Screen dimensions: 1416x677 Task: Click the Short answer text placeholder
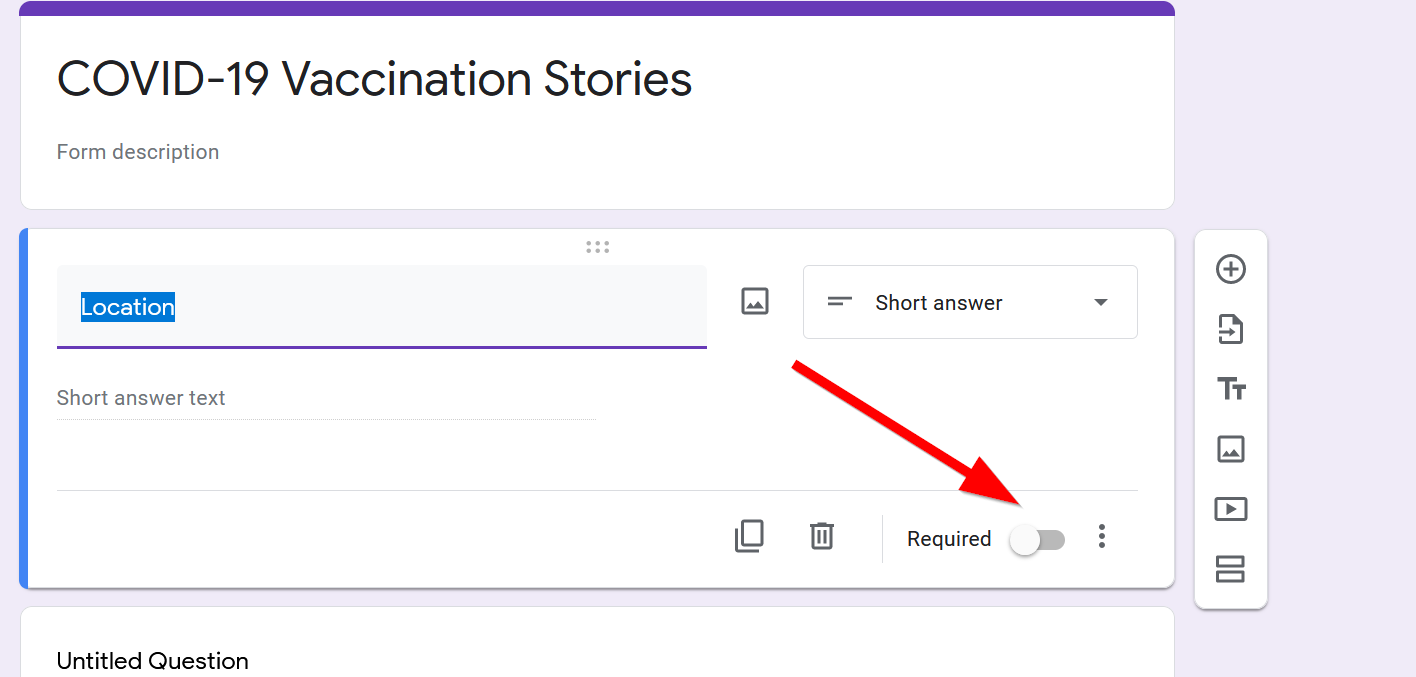coord(141,398)
